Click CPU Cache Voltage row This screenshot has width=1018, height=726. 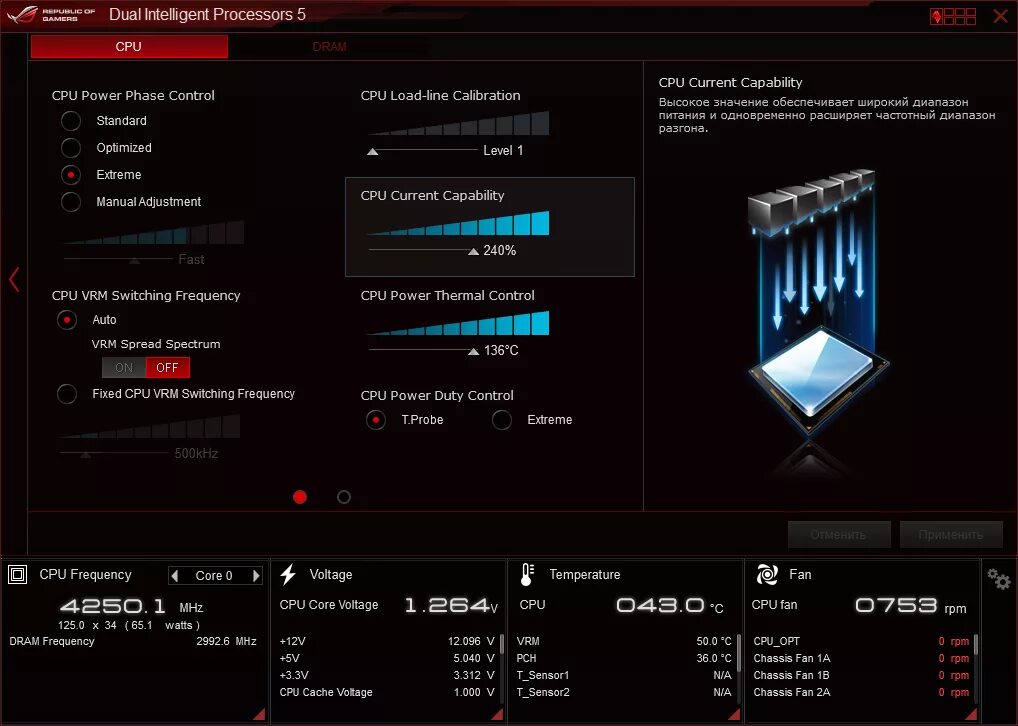(387, 692)
